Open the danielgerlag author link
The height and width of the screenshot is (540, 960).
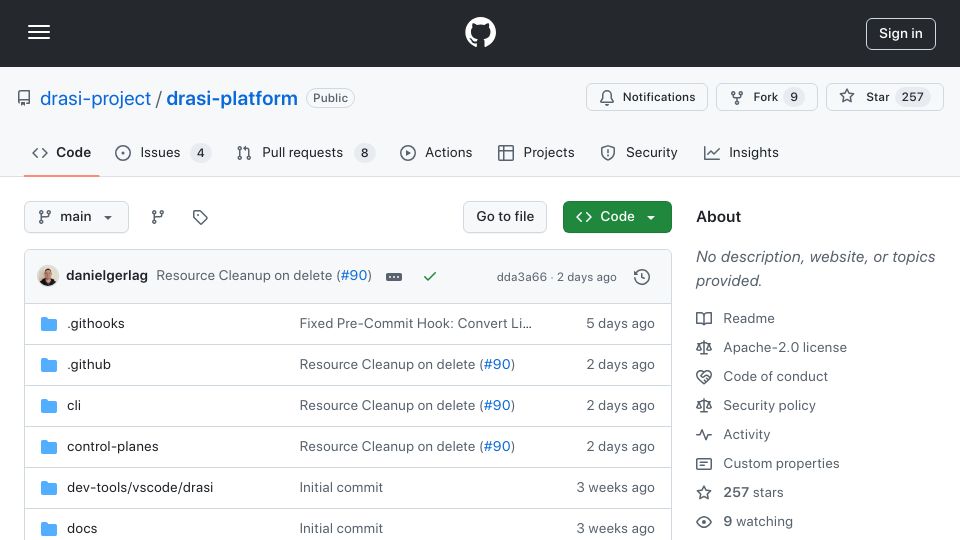click(x=107, y=276)
